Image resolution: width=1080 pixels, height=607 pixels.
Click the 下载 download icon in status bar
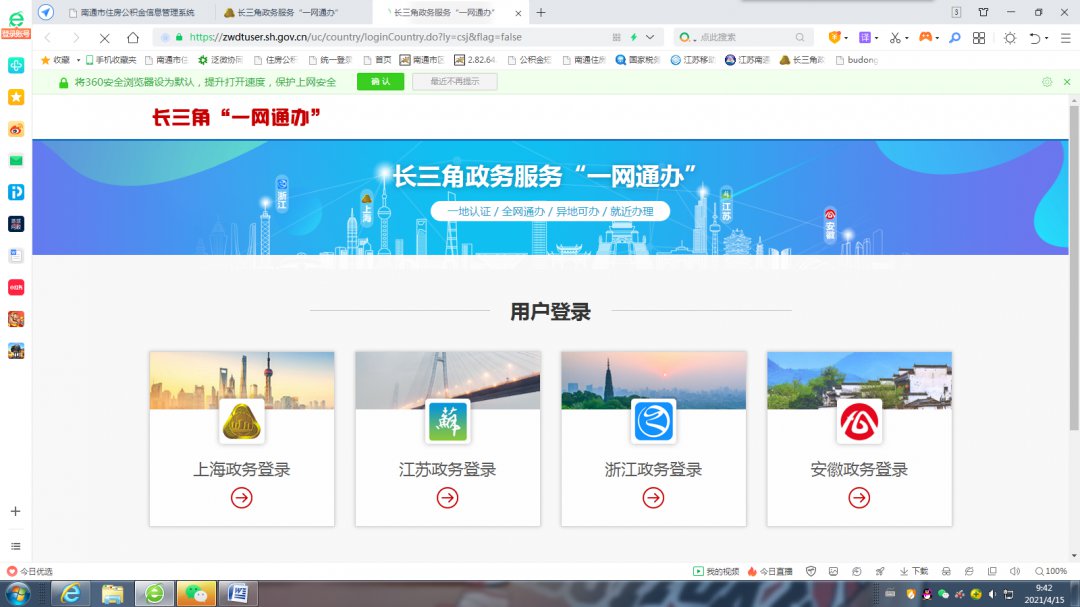(913, 571)
